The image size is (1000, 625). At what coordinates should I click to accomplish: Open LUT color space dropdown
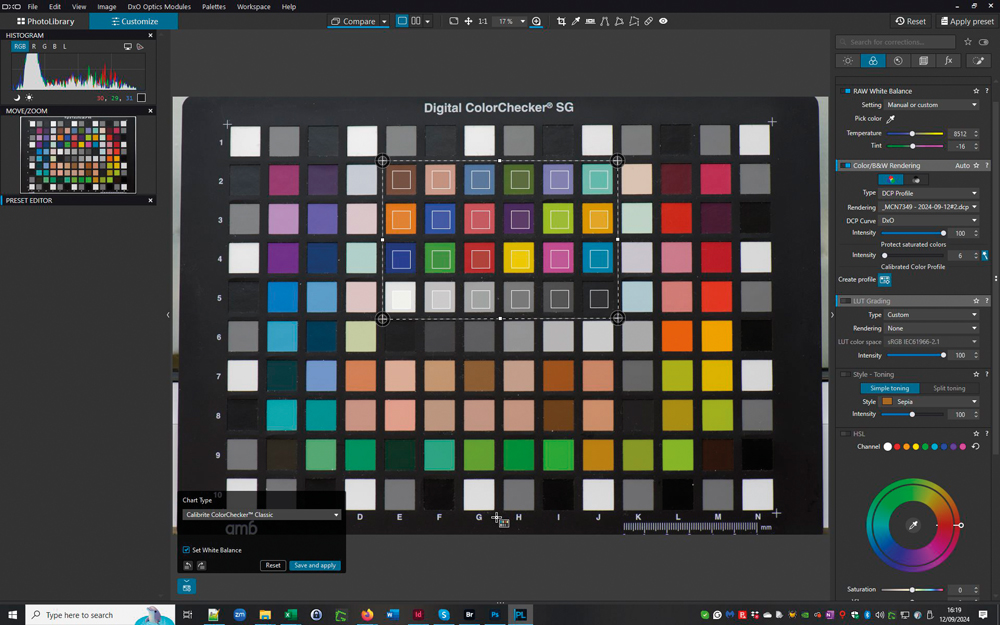[x=932, y=342]
